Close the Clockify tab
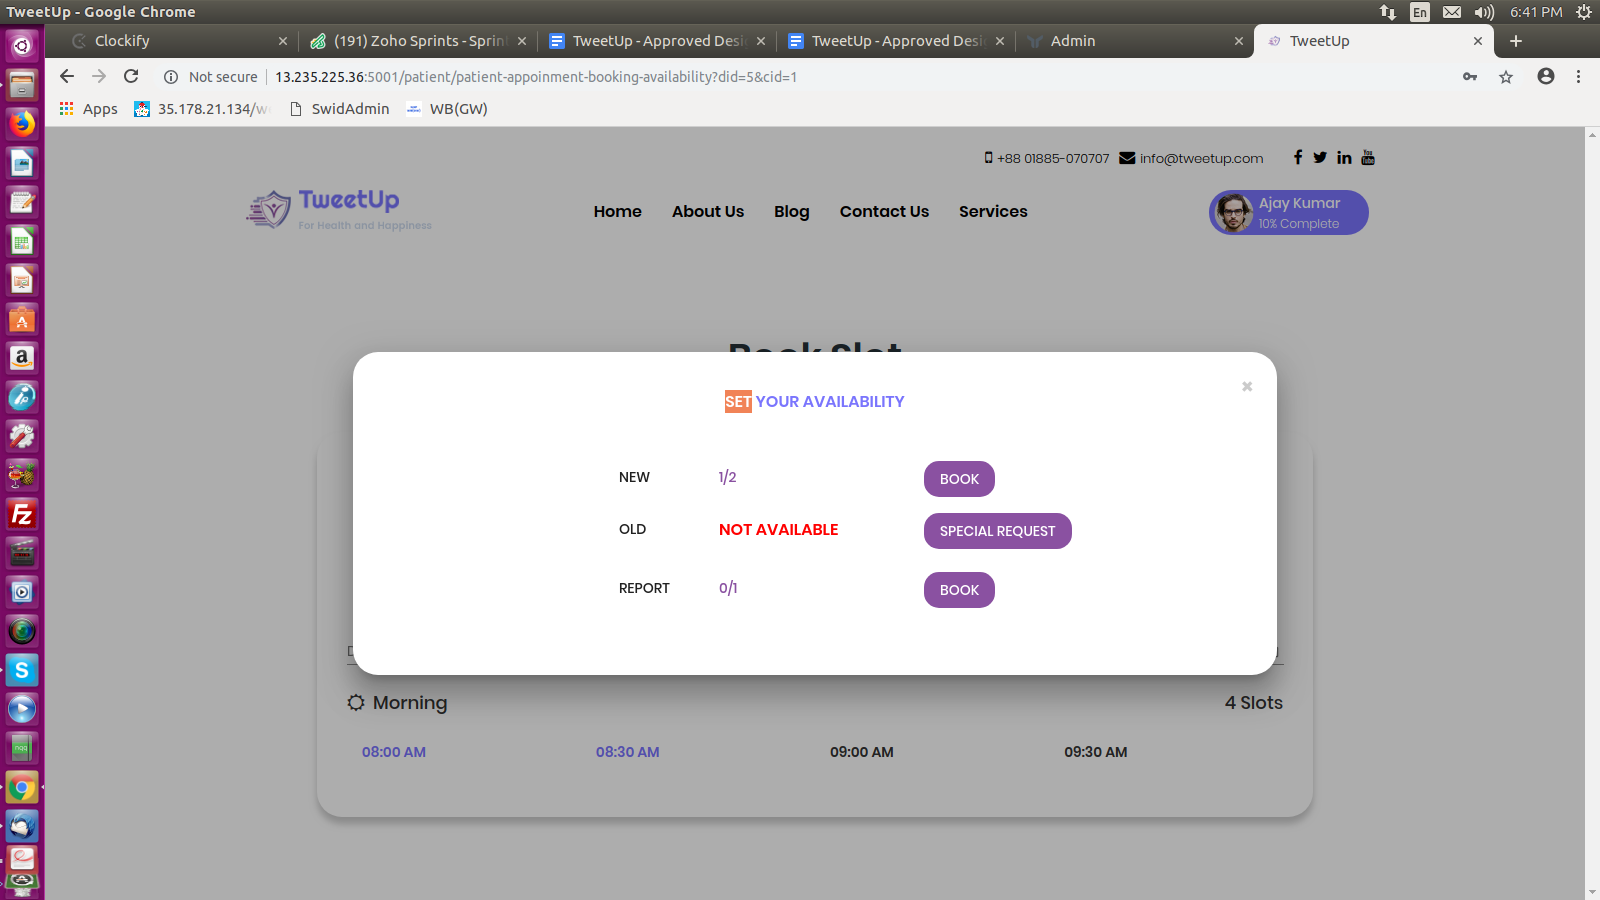1600x900 pixels. click(x=283, y=41)
